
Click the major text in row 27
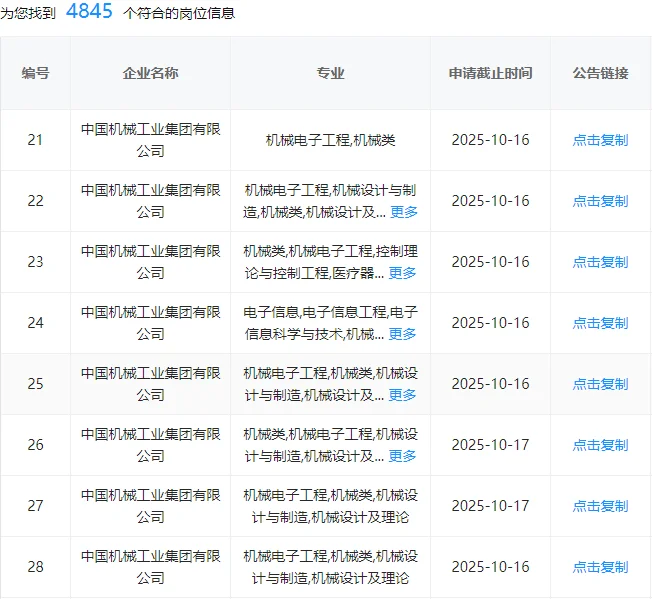(x=330, y=506)
